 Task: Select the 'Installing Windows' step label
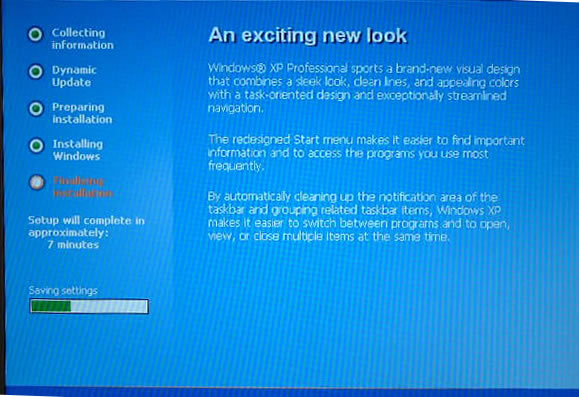(x=78, y=150)
